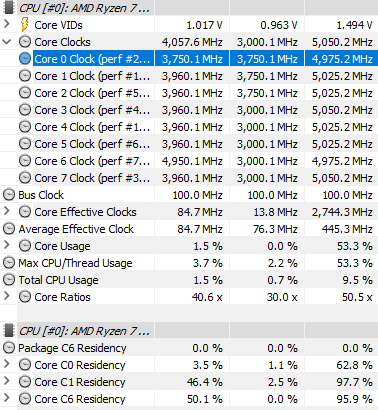This screenshot has width=378, height=410.
Task: Click the Bus Clock sensor icon
Action: coord(9,195)
